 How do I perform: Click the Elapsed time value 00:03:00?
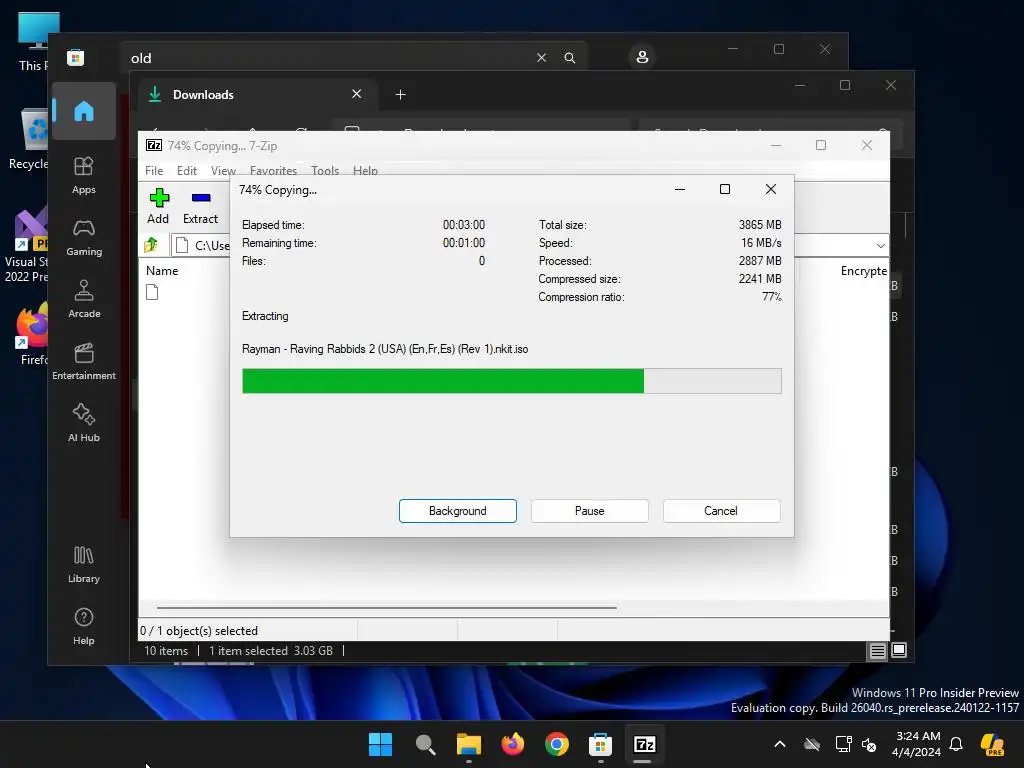tap(464, 225)
